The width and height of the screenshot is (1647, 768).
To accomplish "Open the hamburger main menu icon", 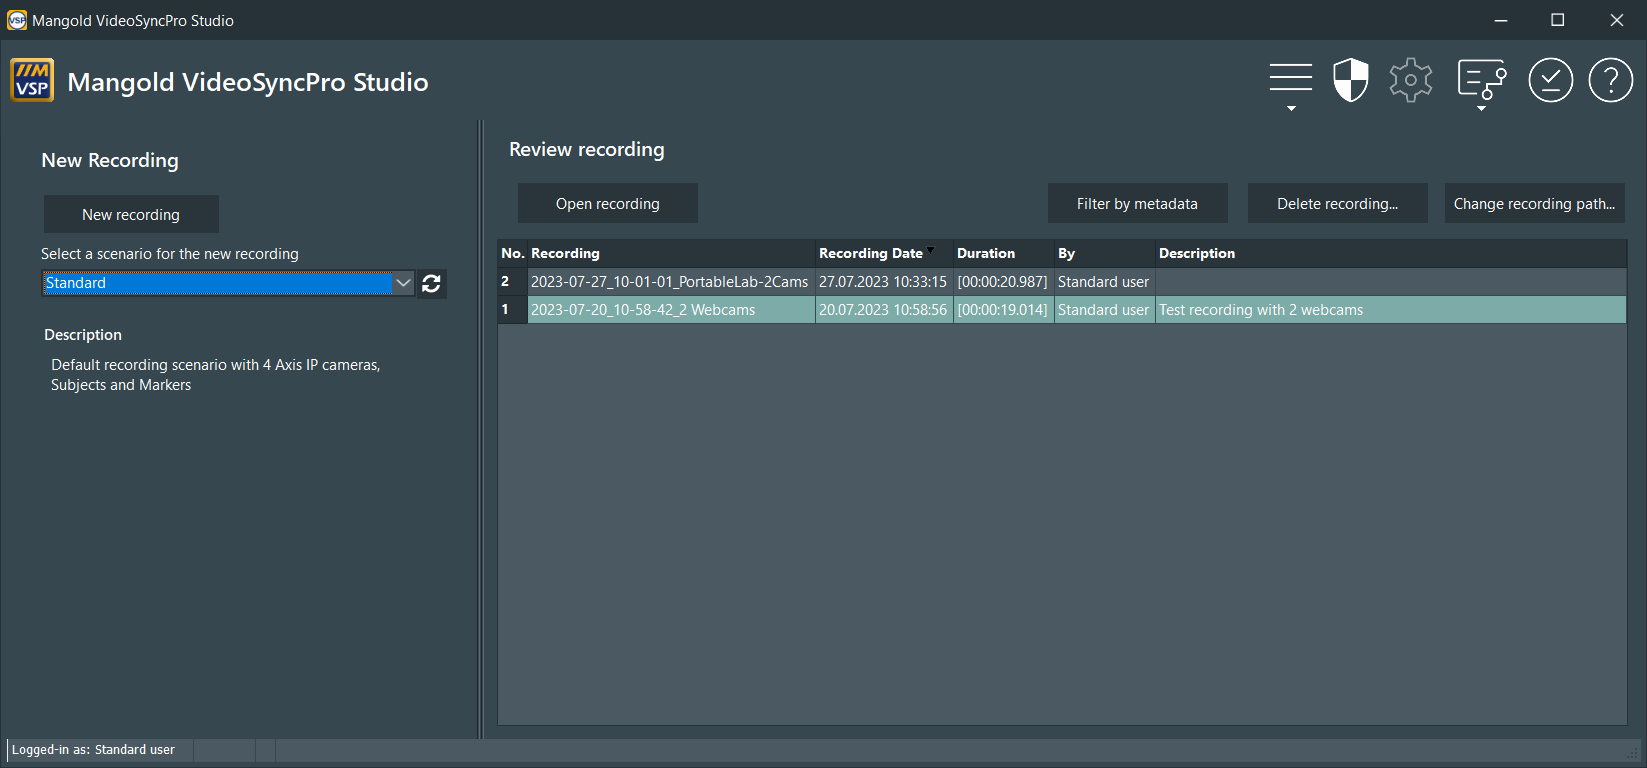I will (1291, 82).
